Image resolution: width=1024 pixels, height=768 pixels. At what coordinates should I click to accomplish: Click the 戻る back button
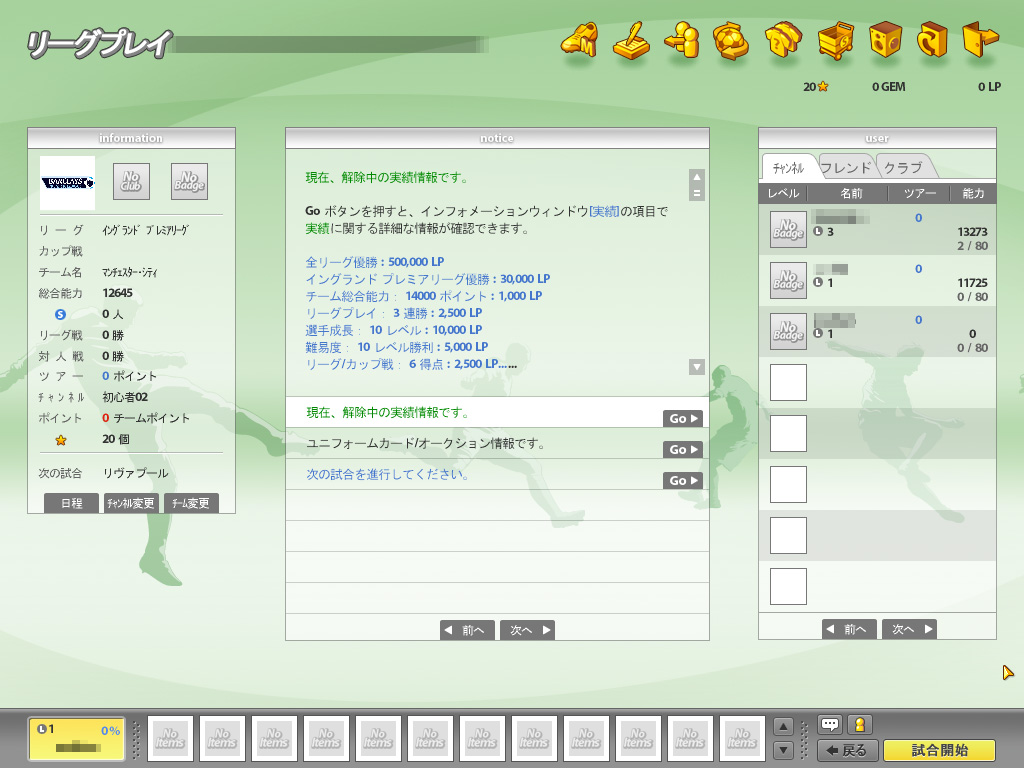(x=848, y=750)
